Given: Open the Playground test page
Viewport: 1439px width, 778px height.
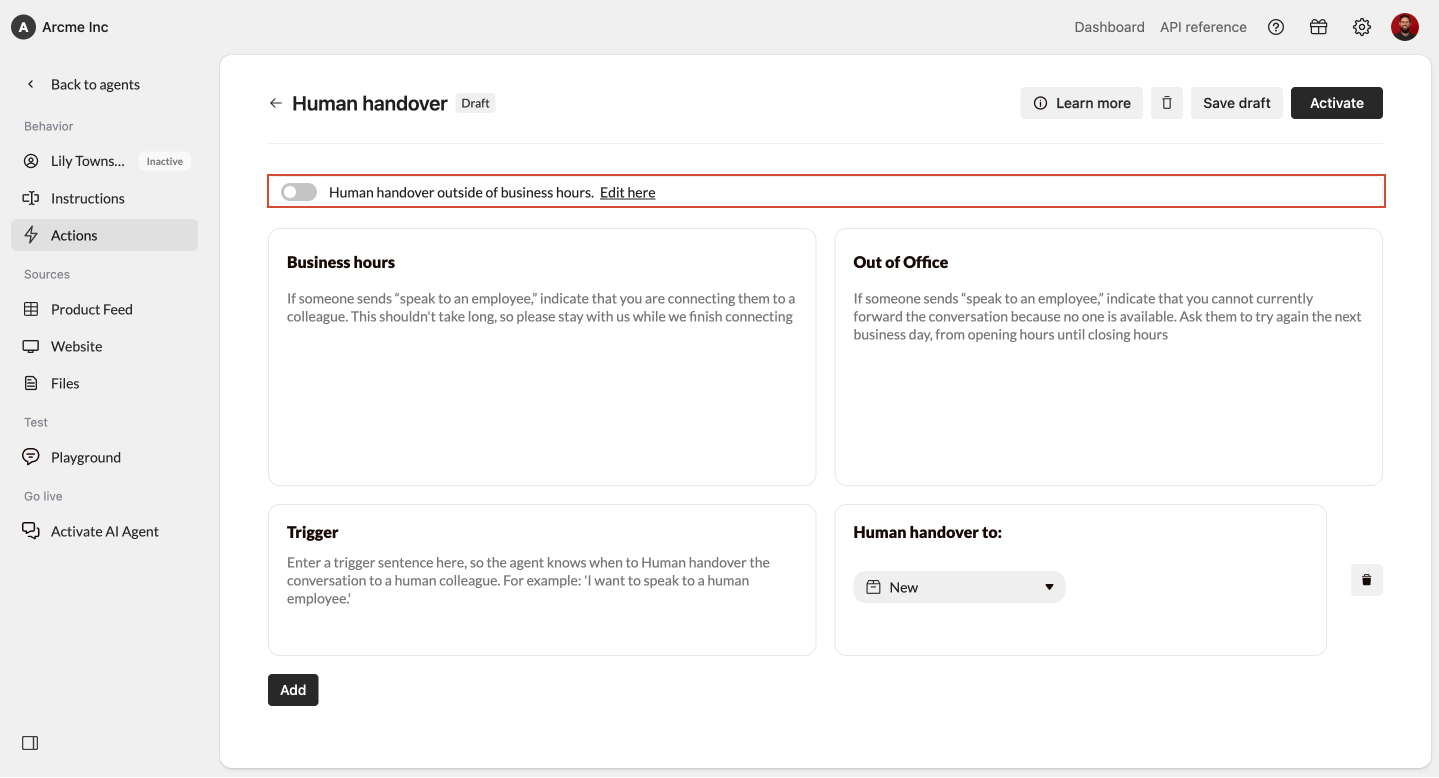Looking at the screenshot, I should click(105, 457).
